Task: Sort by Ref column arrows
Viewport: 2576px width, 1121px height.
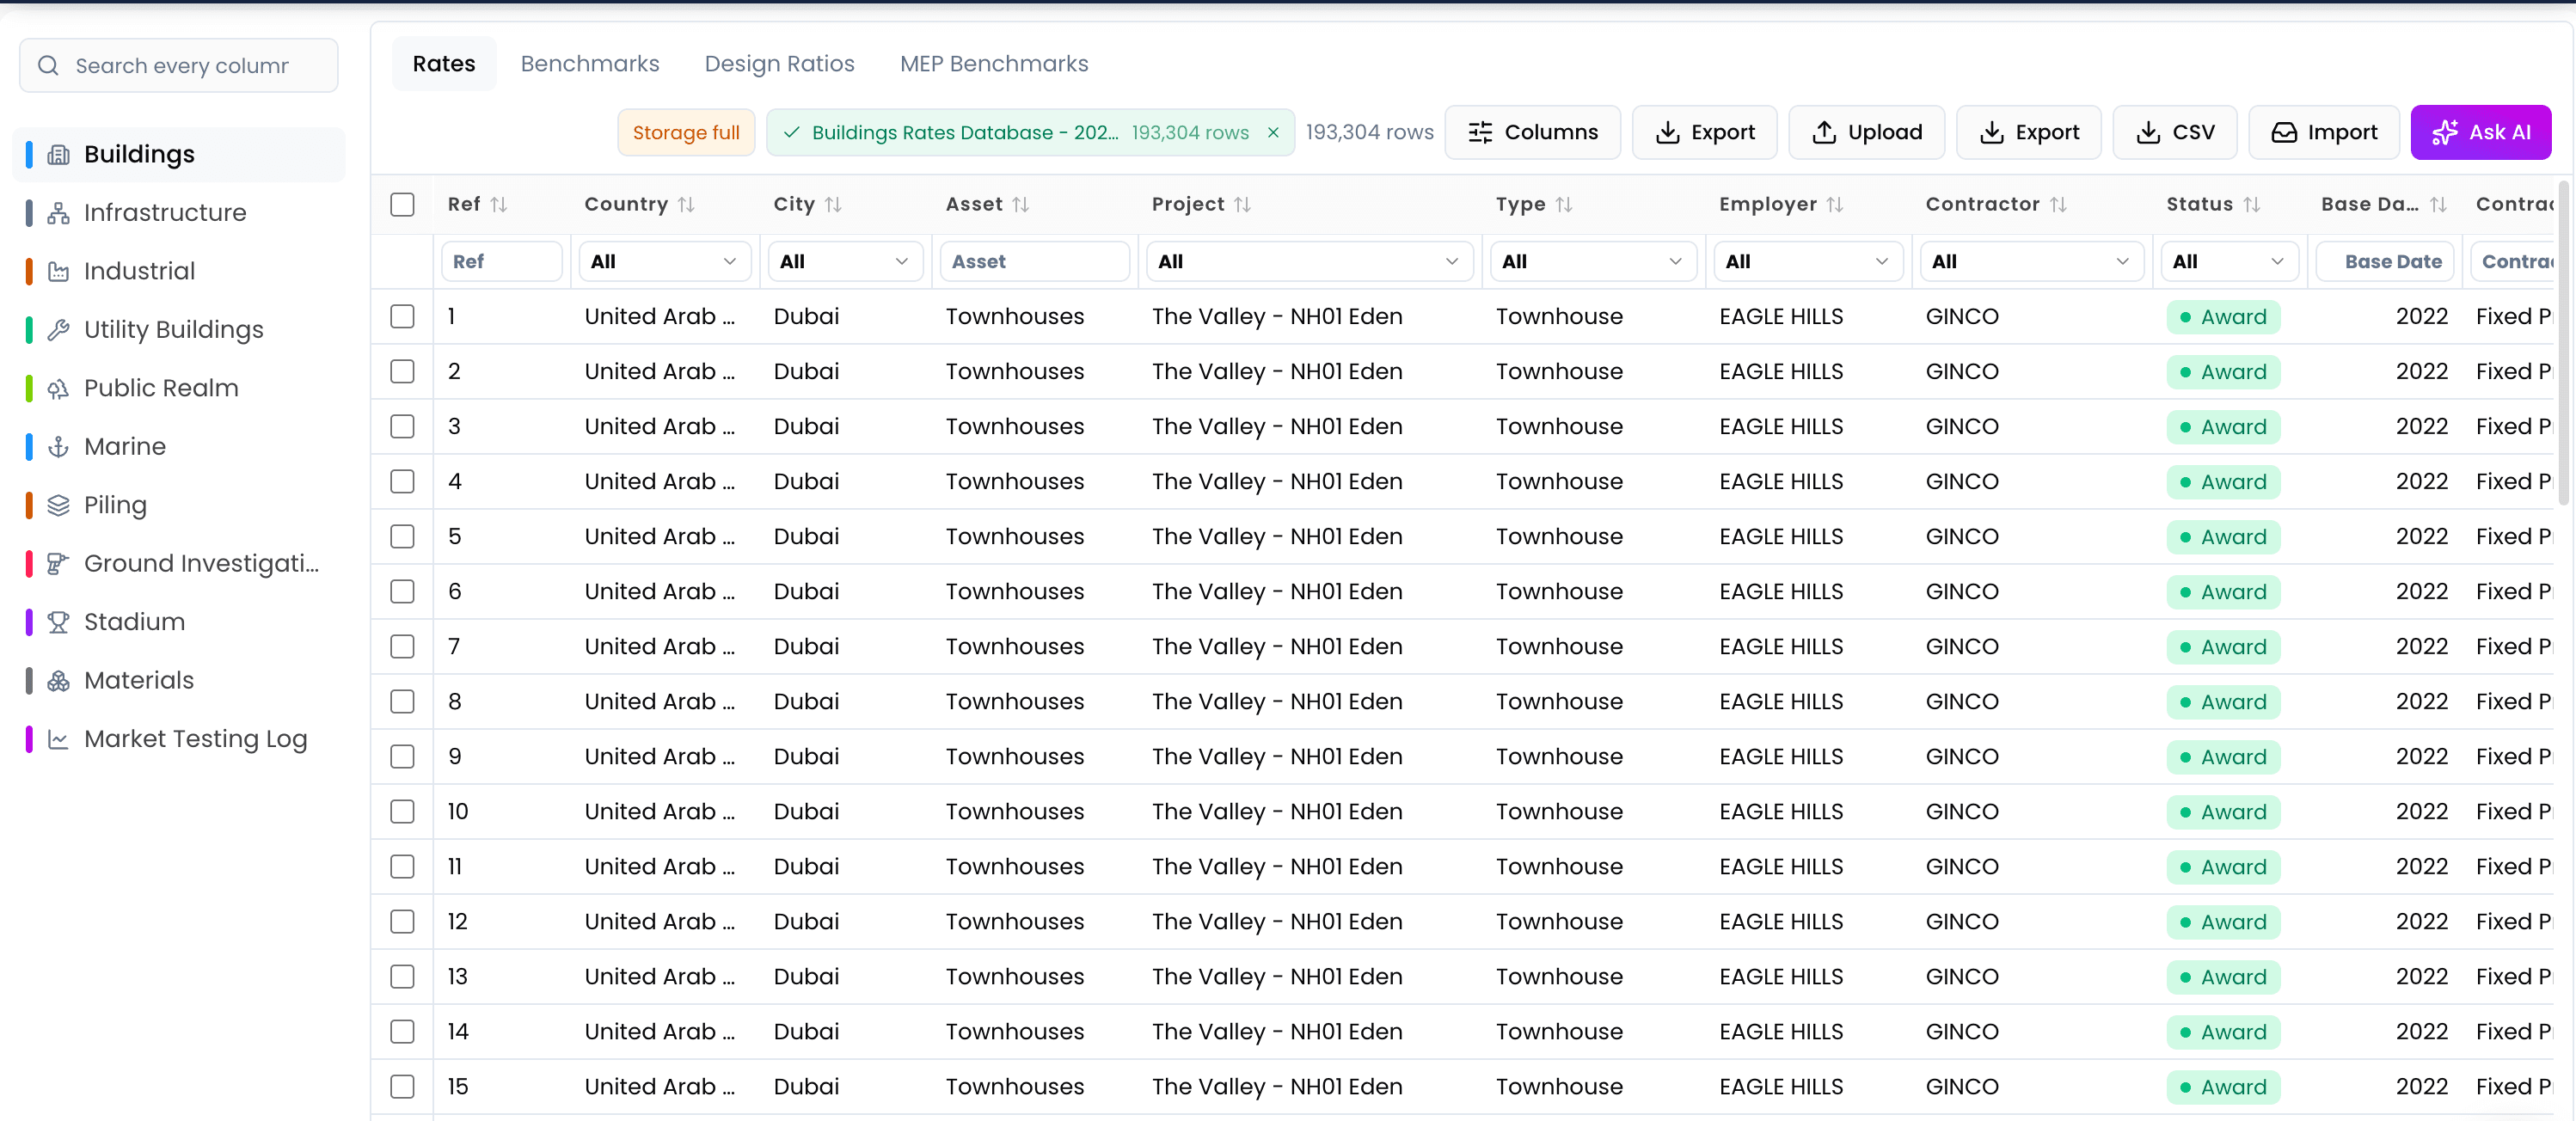Action: (499, 205)
